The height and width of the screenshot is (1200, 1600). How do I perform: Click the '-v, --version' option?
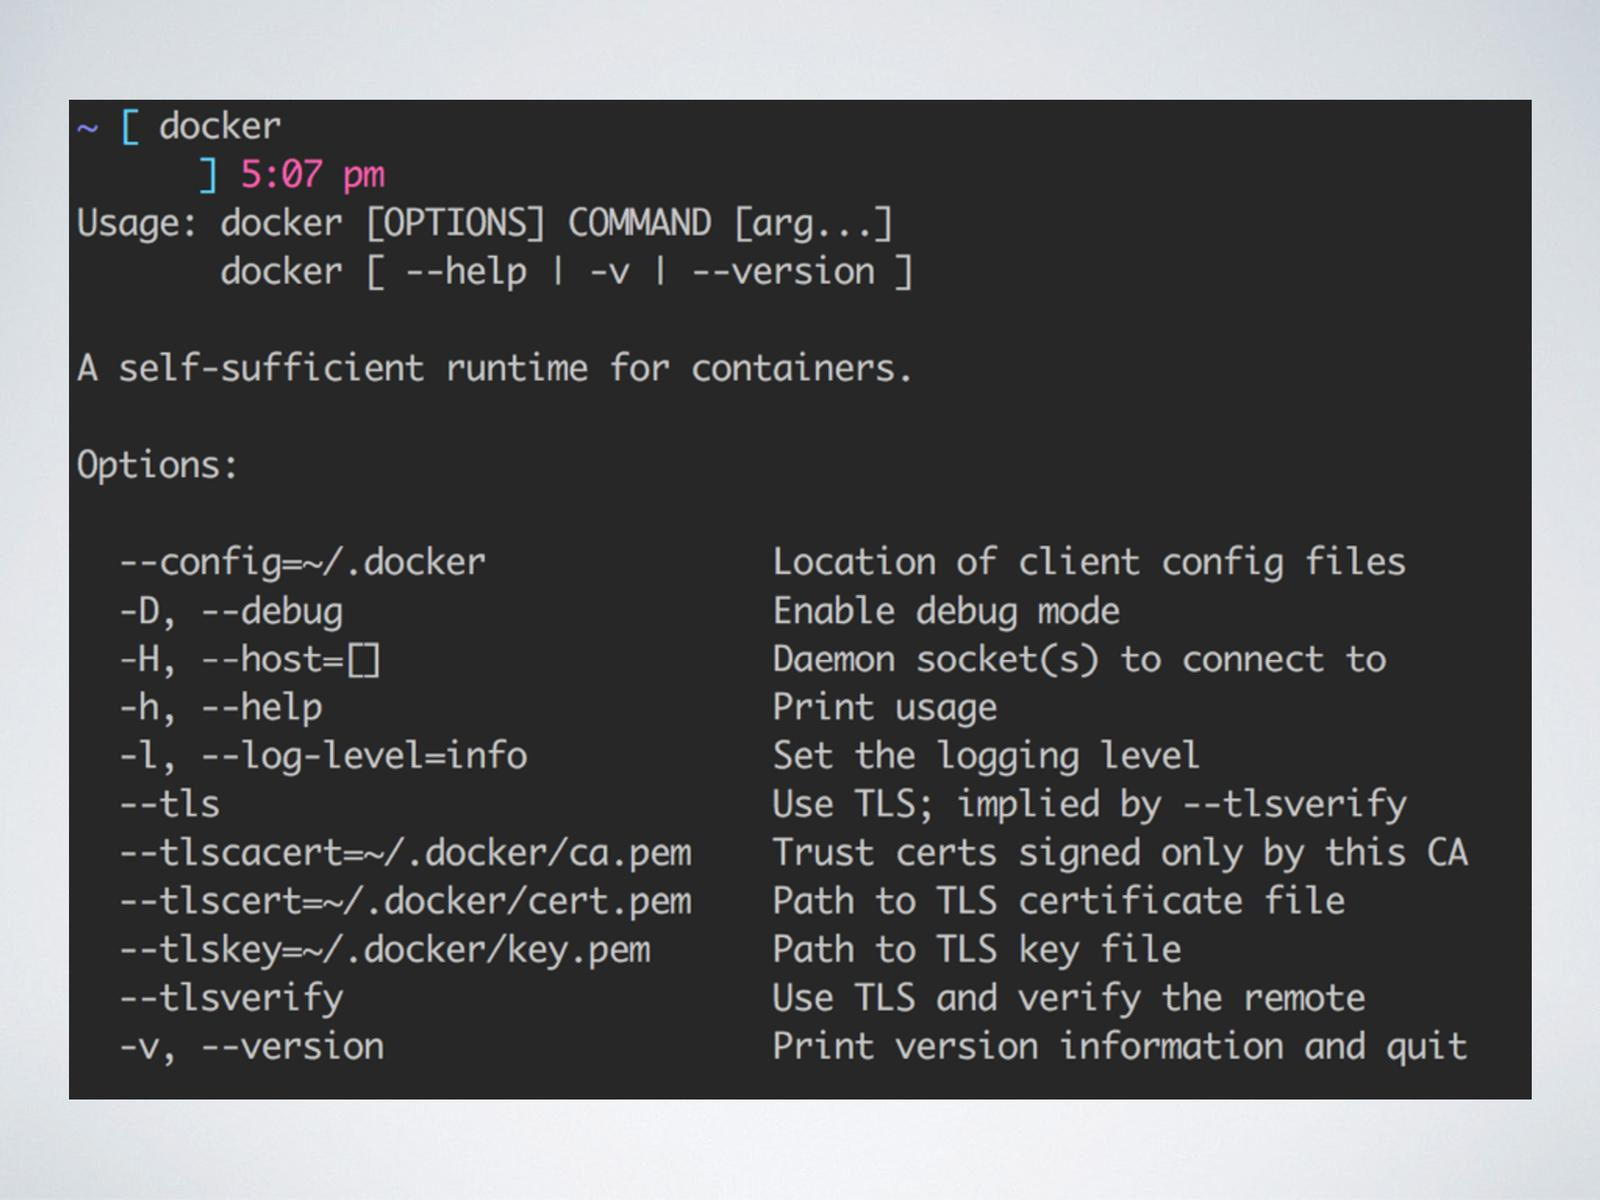tap(252, 1046)
